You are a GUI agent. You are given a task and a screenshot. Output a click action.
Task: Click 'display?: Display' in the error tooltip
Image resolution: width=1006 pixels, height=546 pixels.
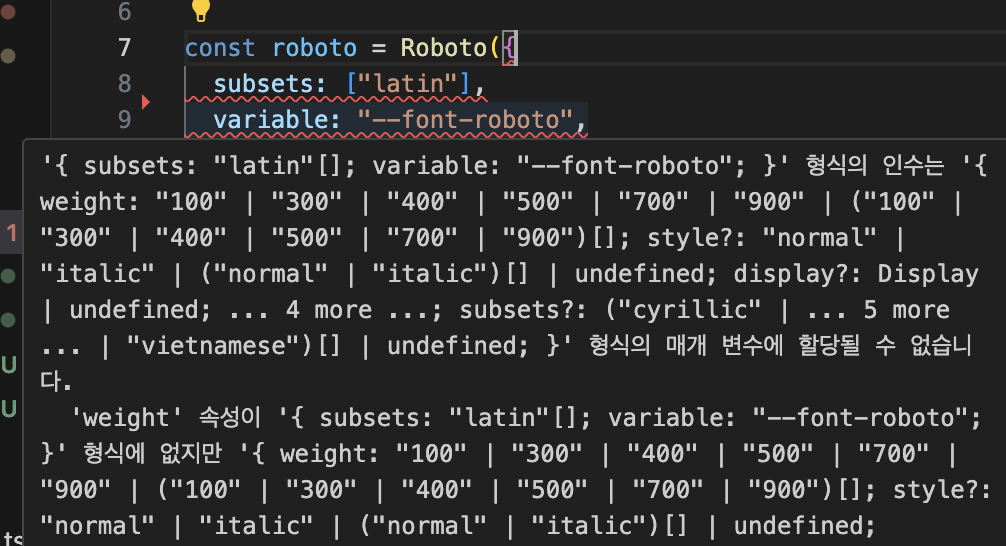point(856,274)
